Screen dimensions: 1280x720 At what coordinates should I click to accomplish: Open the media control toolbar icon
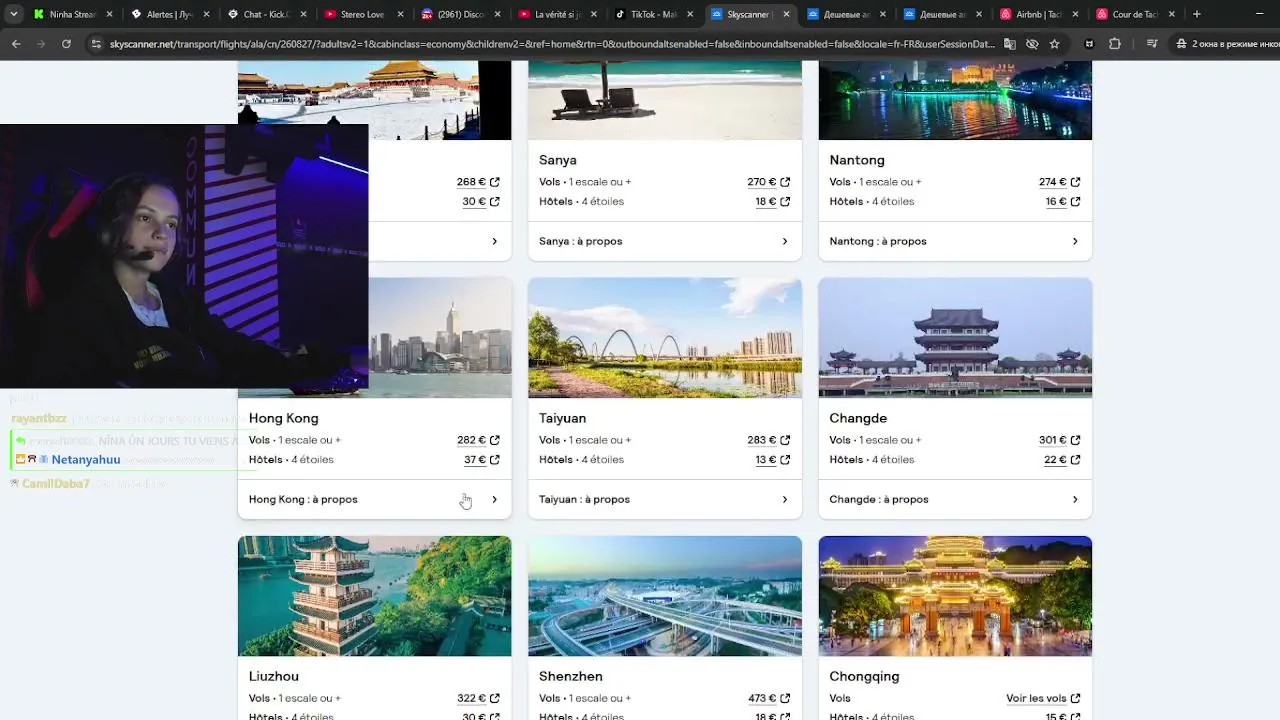[1152, 44]
